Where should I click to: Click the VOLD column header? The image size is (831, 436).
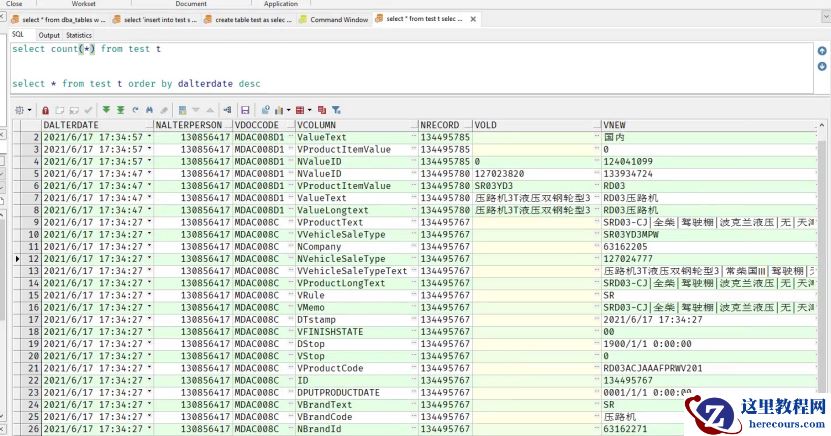pos(537,125)
